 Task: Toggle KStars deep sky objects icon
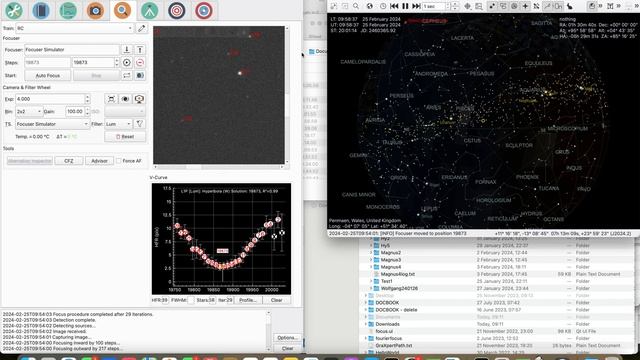point(503,6)
